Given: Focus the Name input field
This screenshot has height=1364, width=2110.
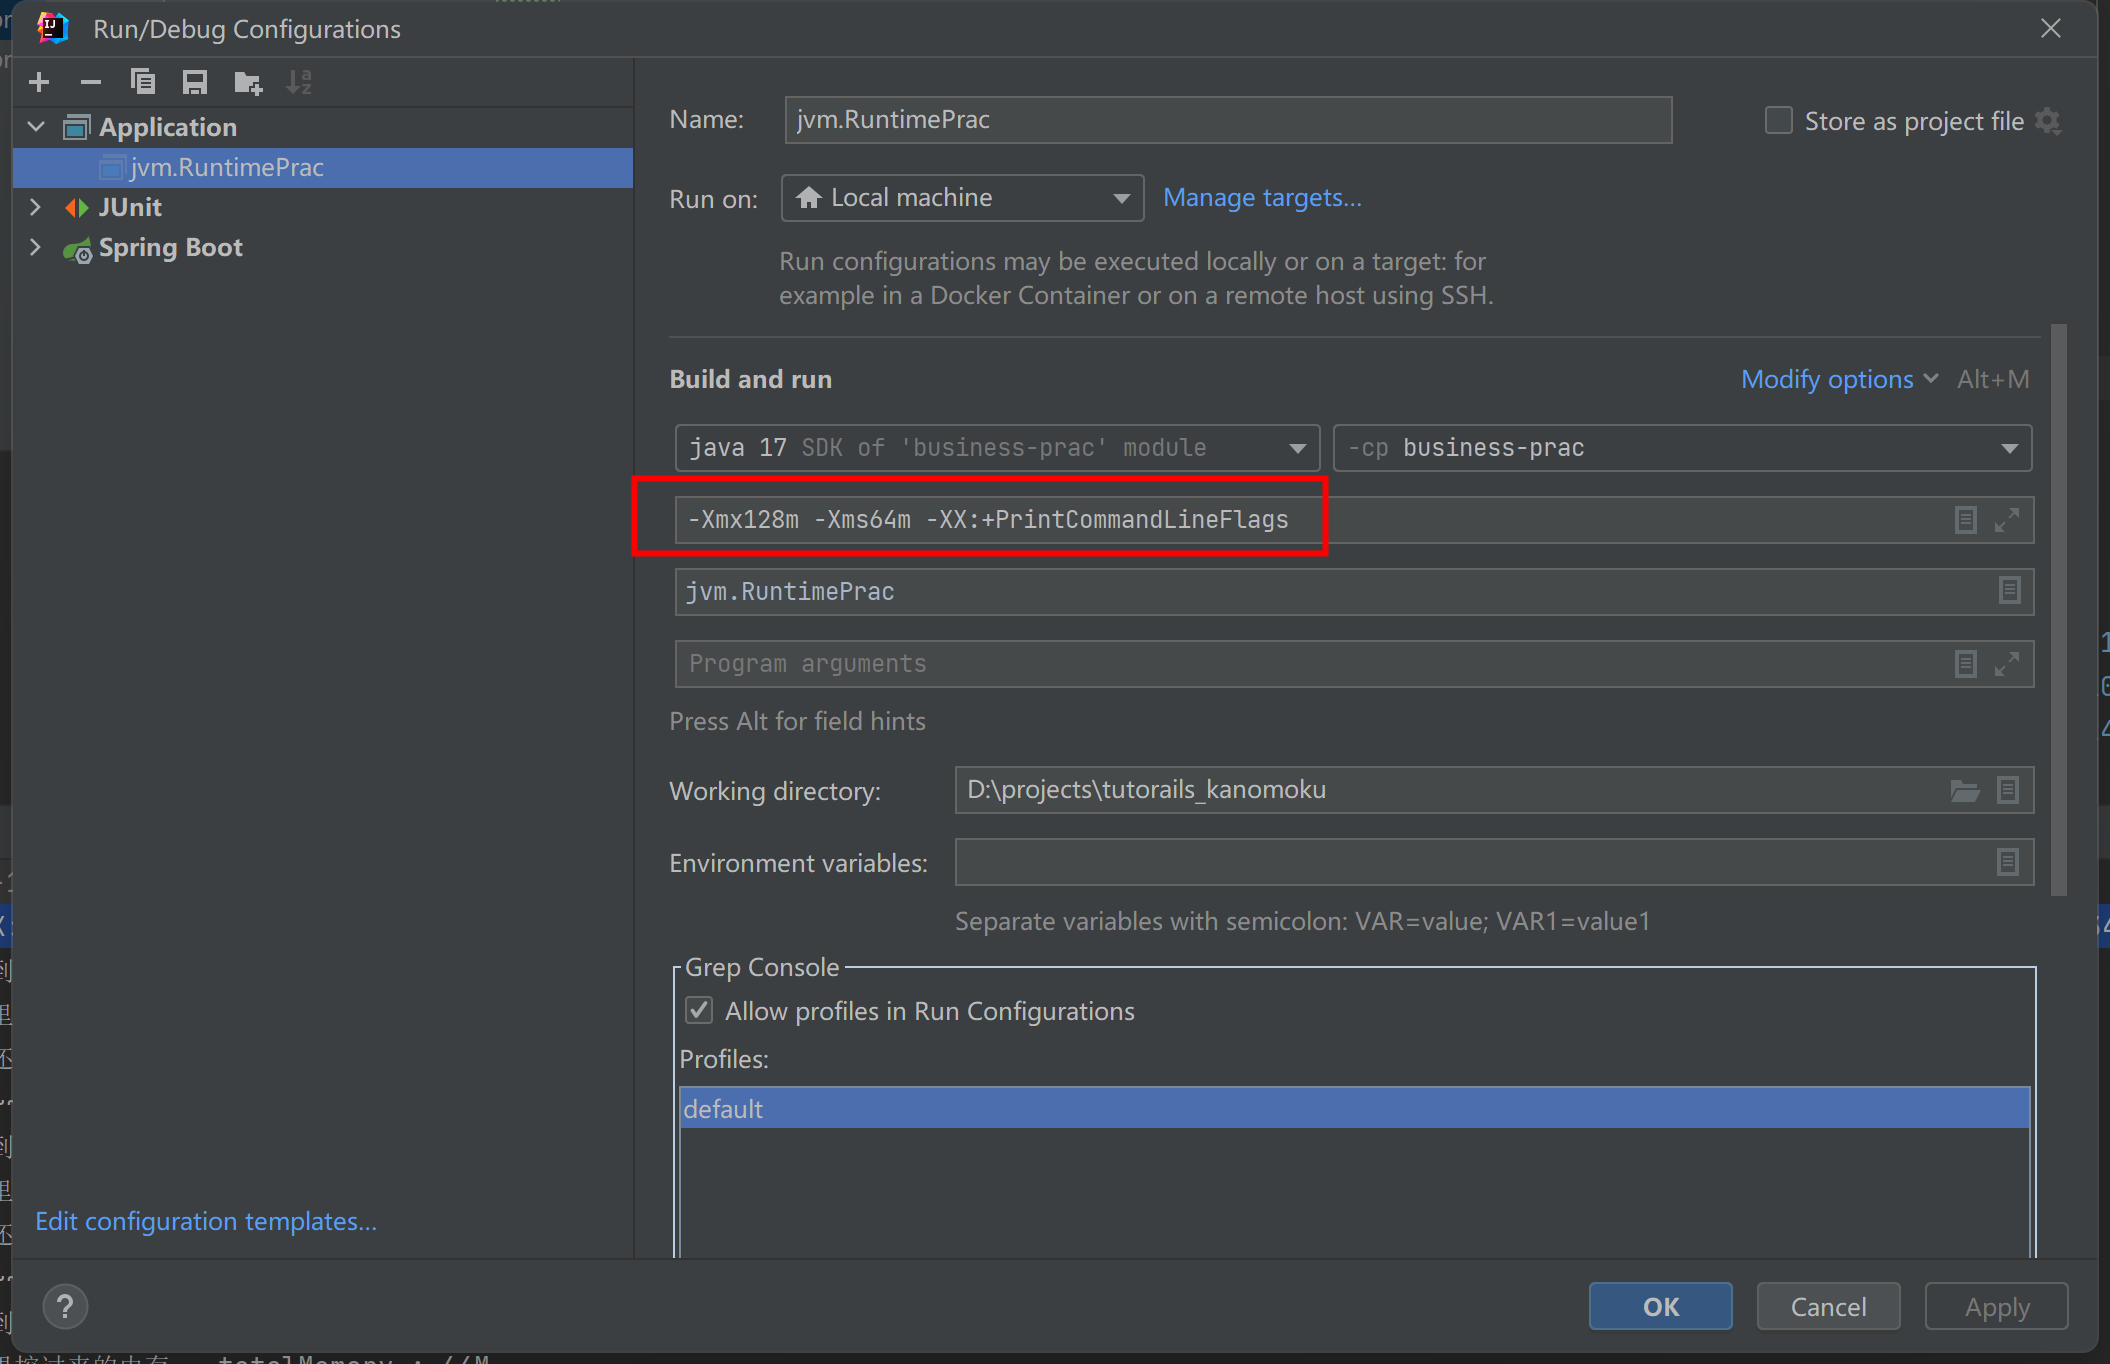Looking at the screenshot, I should tap(1228, 120).
